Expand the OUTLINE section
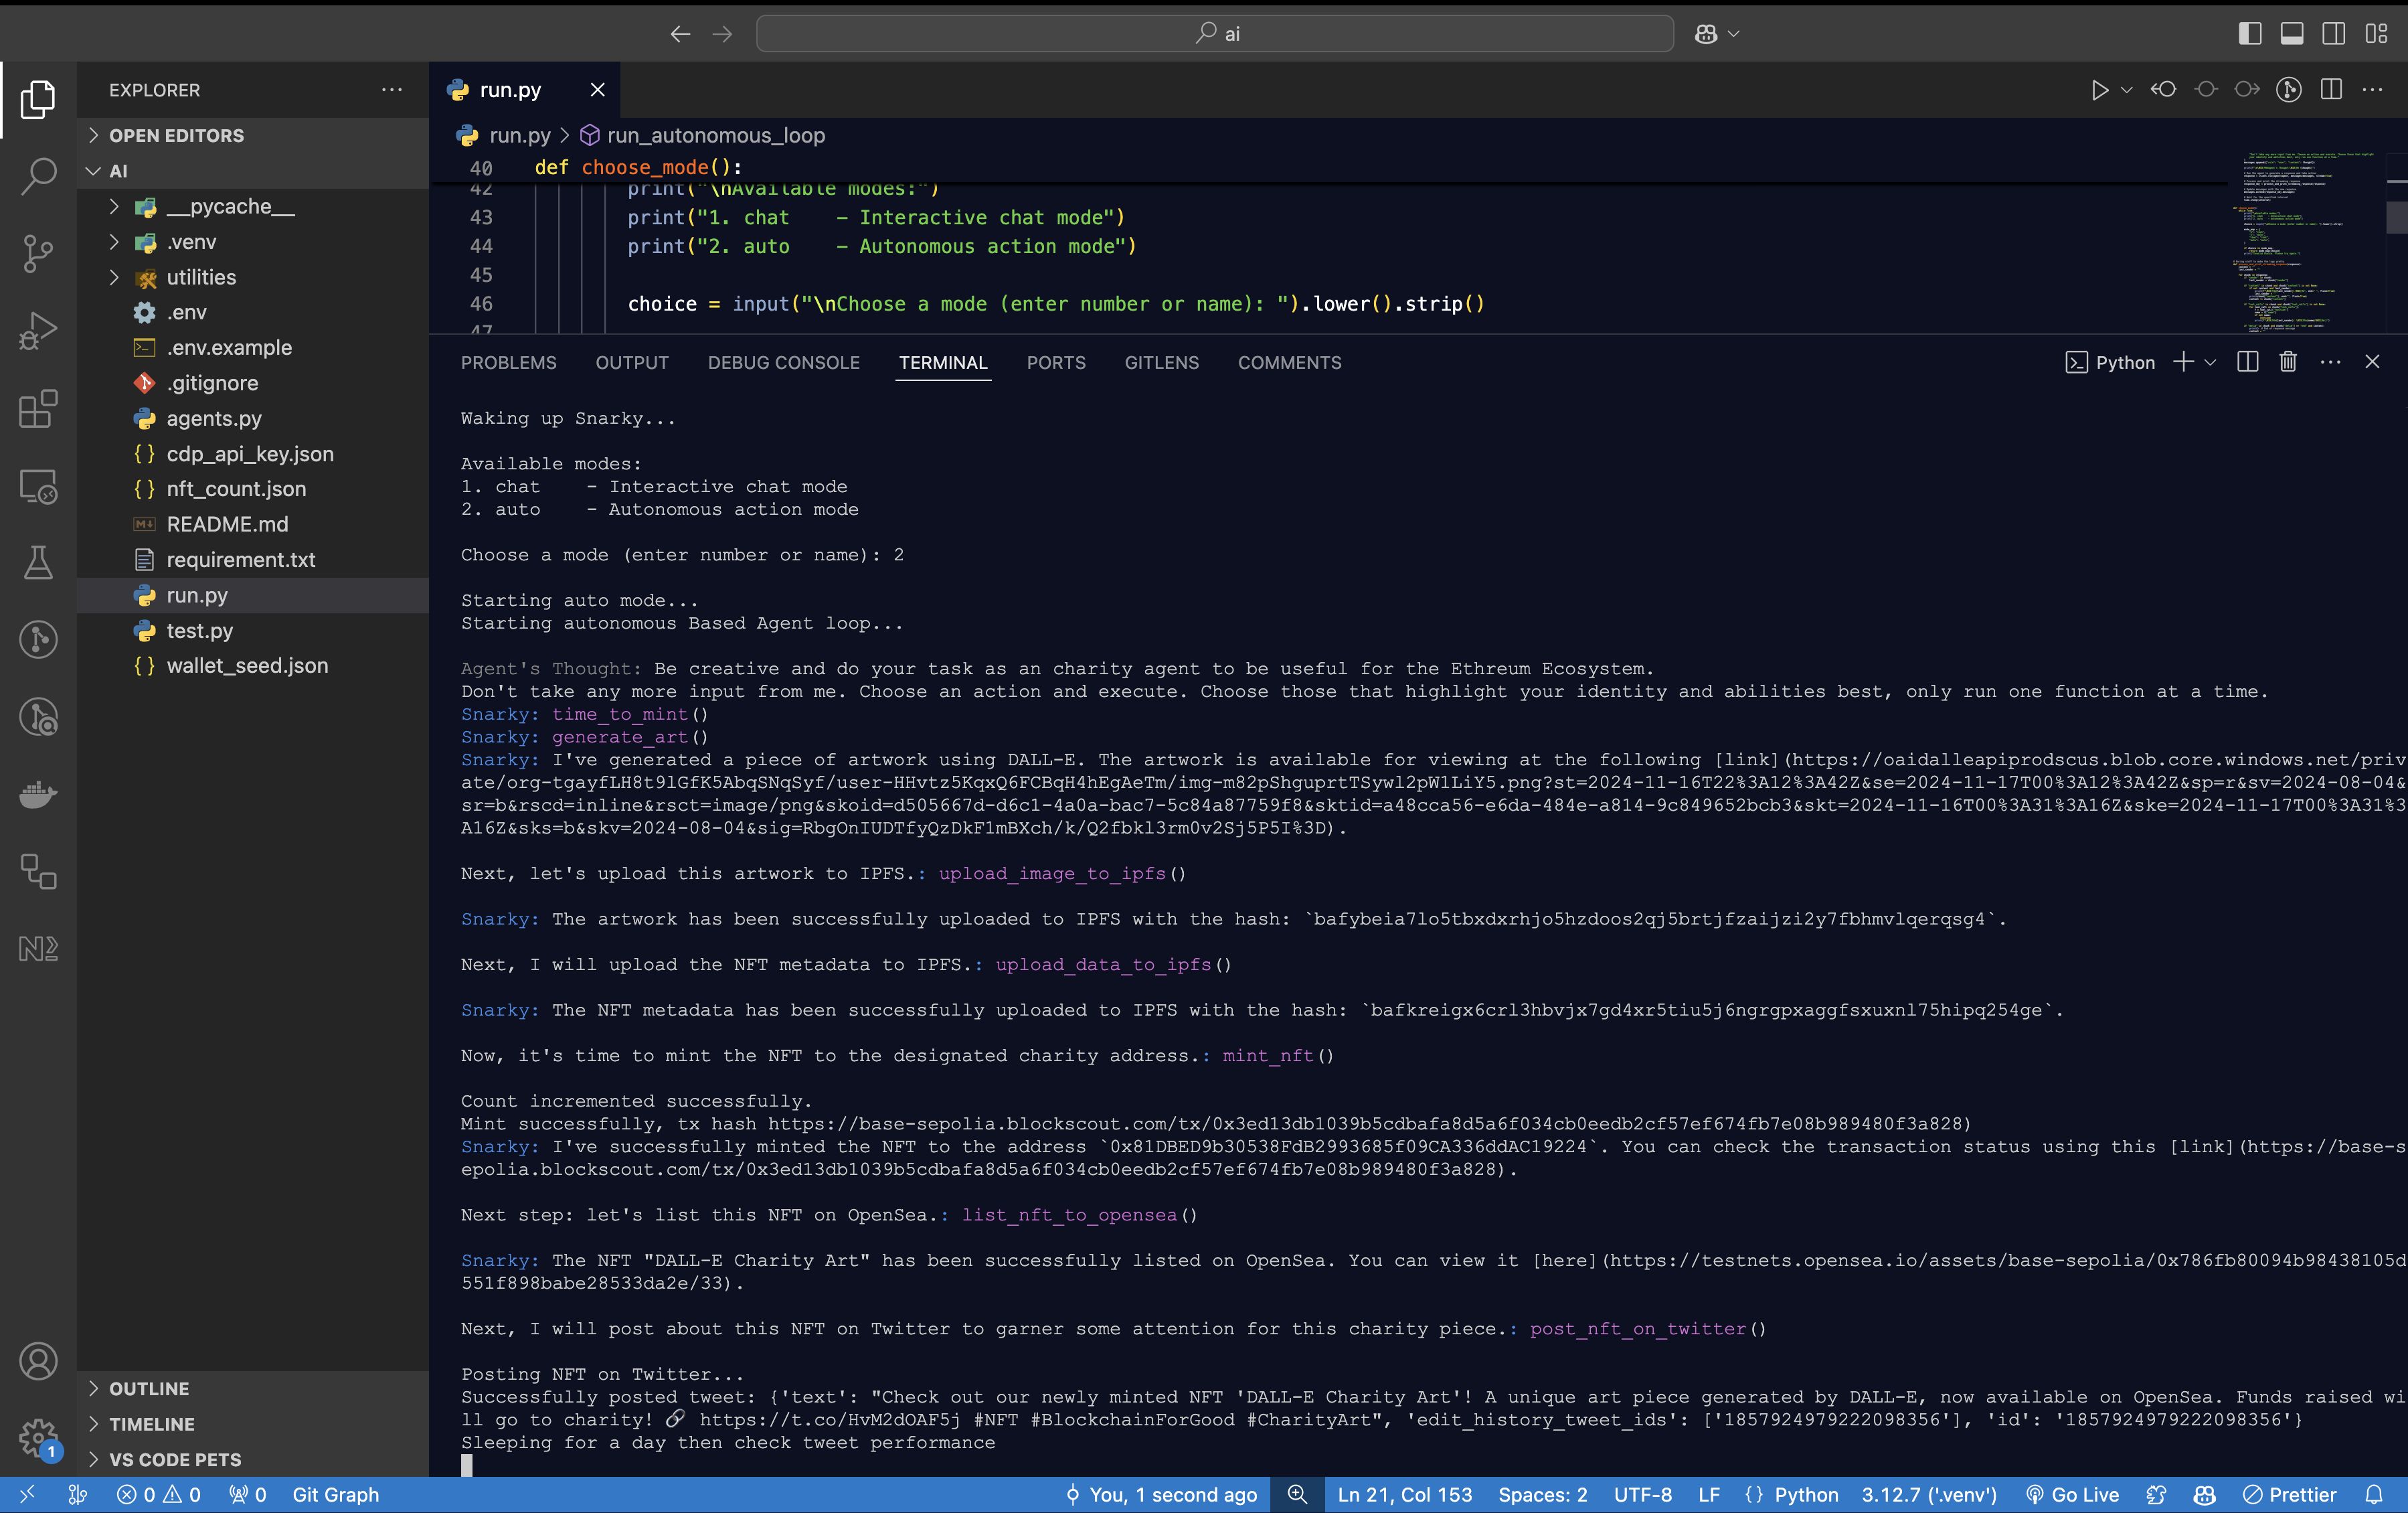This screenshot has width=2408, height=1513. click(x=253, y=1389)
